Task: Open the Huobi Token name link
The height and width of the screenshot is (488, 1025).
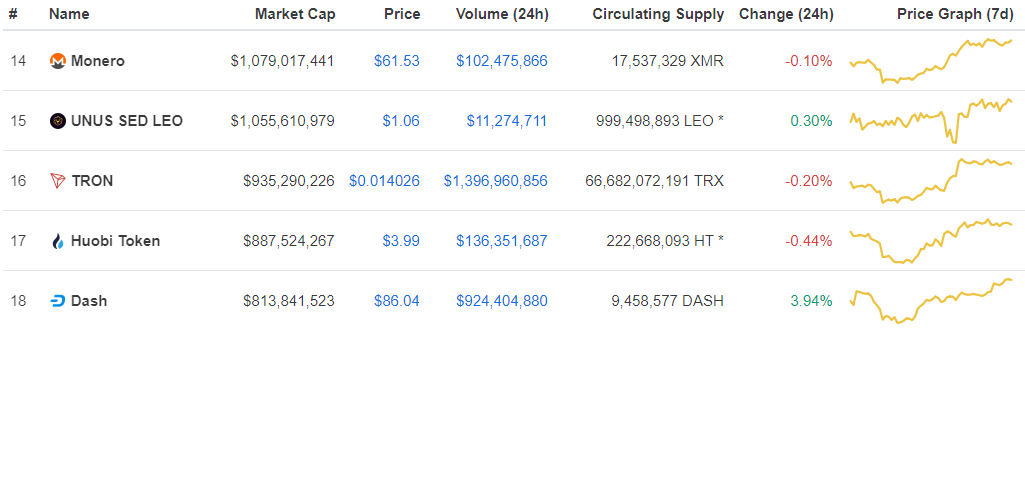Action: pos(115,241)
